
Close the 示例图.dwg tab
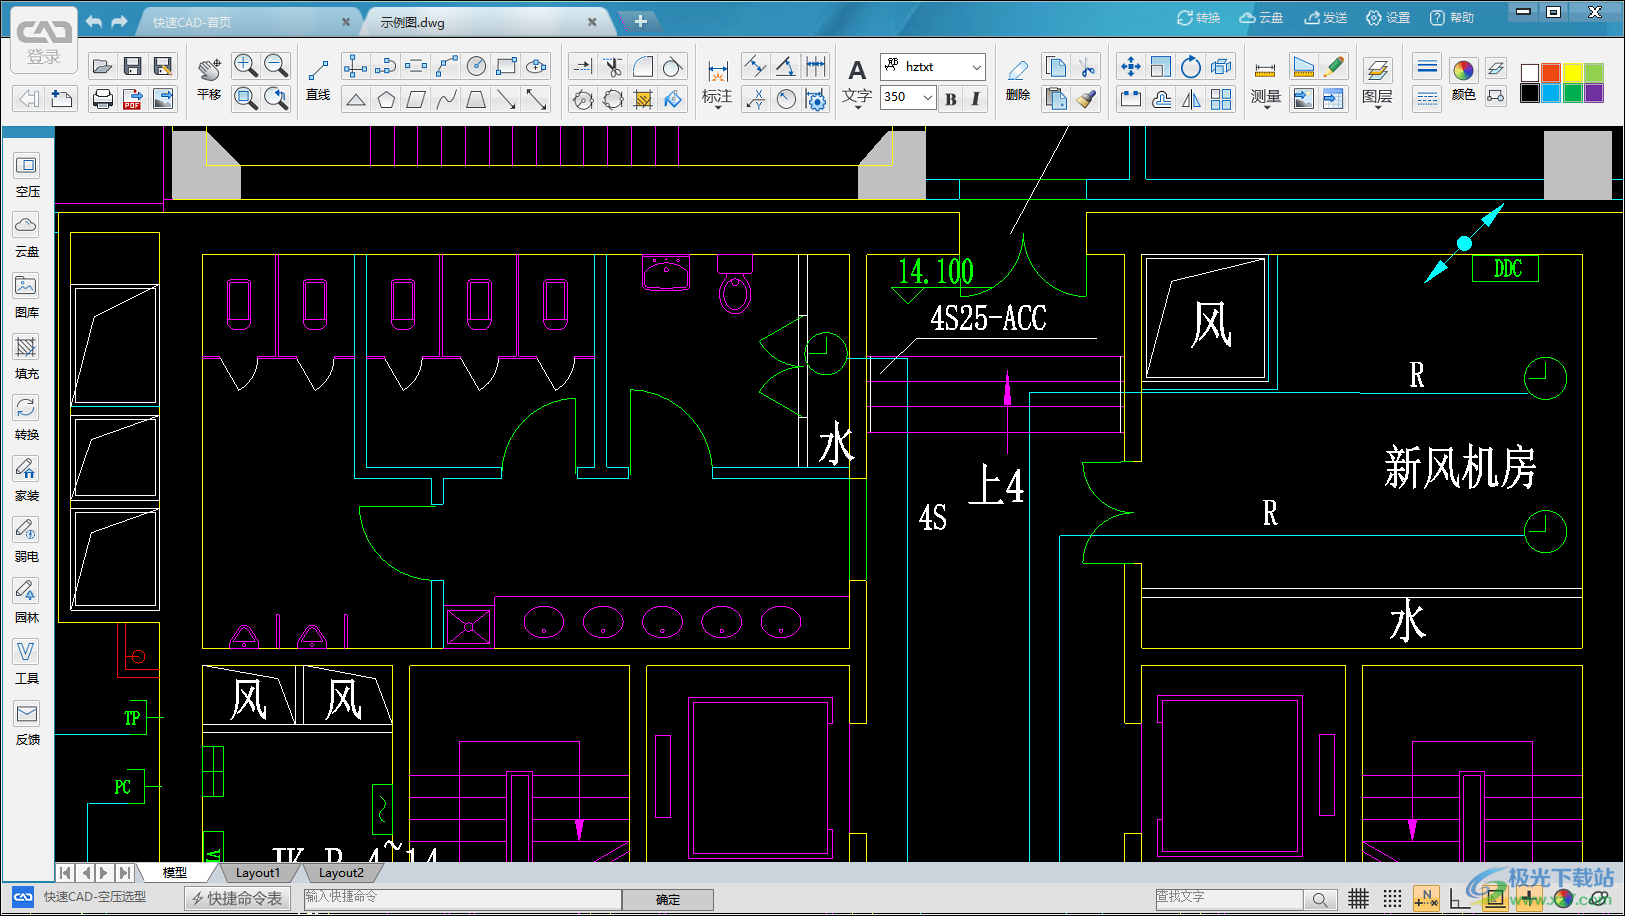tap(592, 22)
